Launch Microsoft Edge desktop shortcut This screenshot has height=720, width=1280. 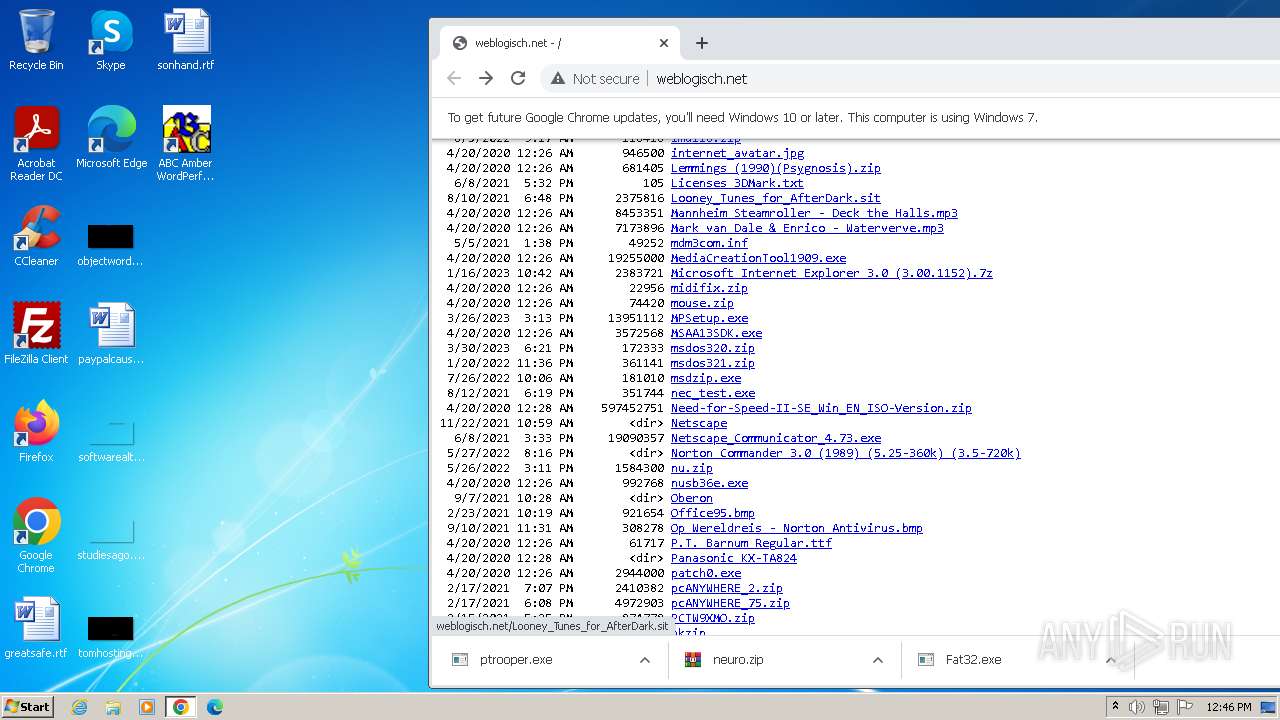pos(111,137)
